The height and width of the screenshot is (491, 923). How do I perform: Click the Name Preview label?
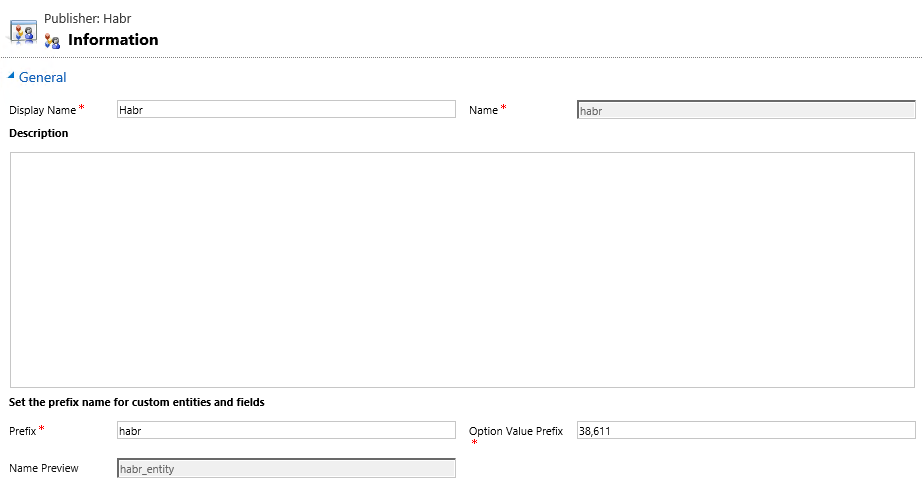click(x=44, y=468)
